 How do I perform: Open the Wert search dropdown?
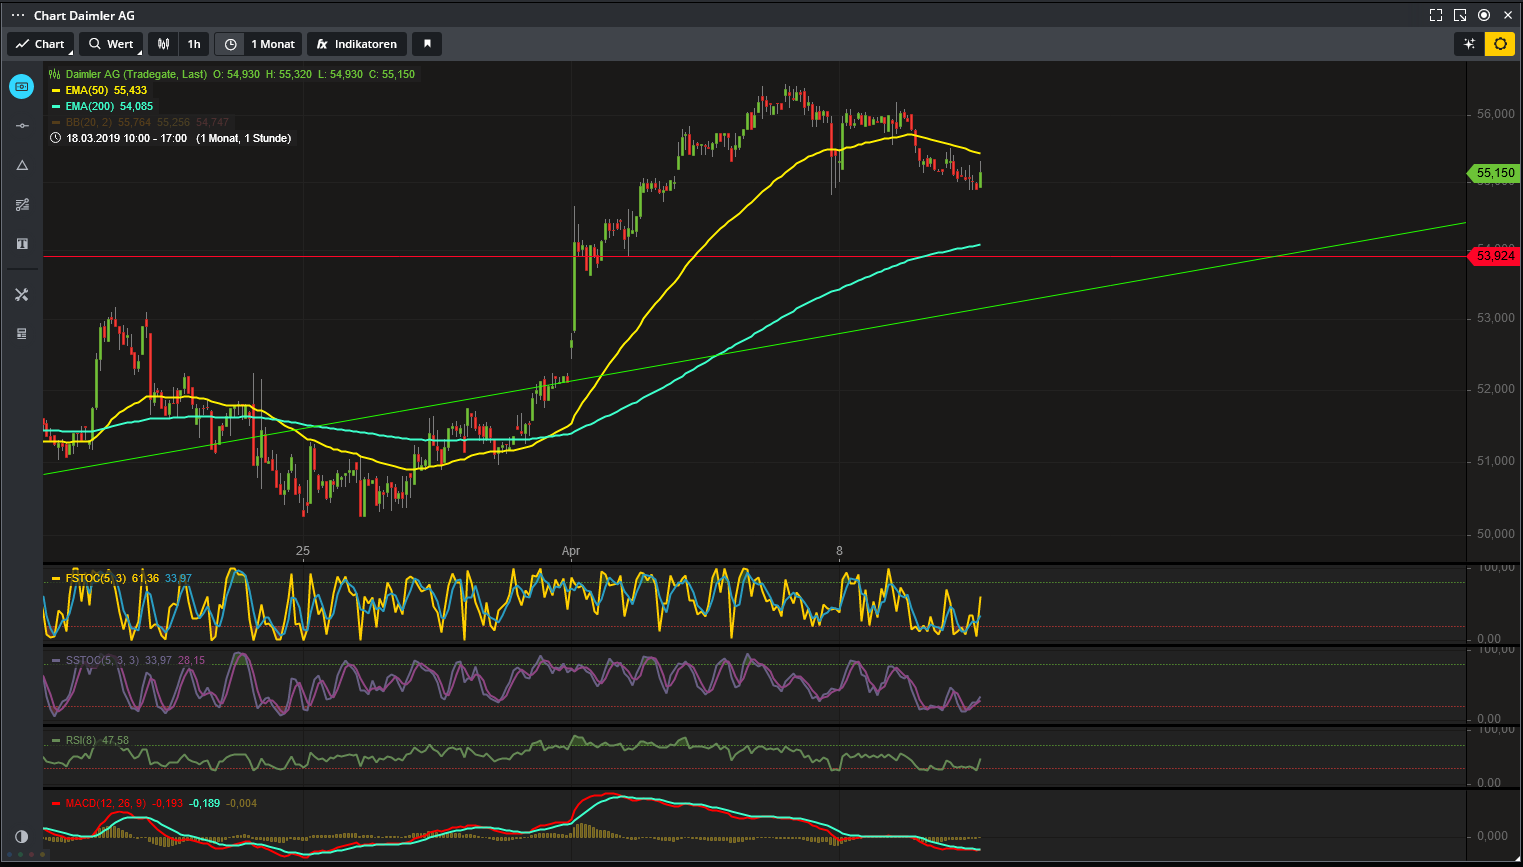tap(111, 44)
